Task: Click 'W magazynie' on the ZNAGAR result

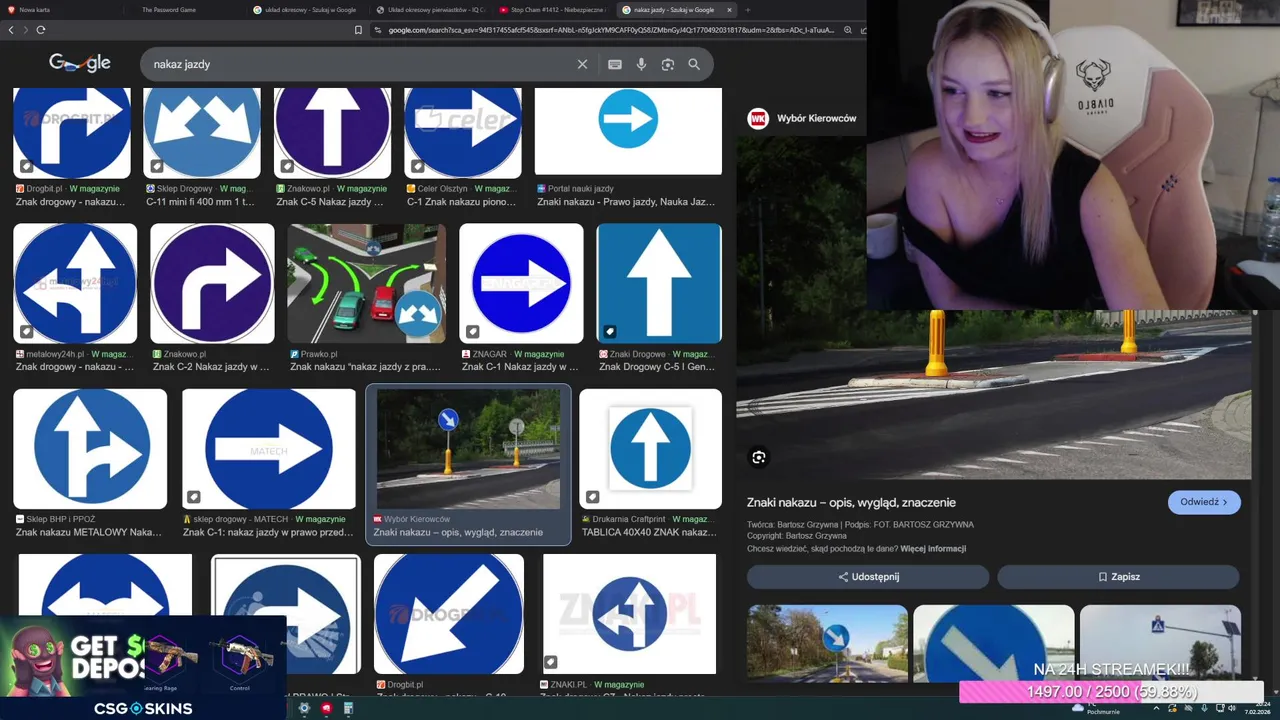Action: click(x=541, y=354)
